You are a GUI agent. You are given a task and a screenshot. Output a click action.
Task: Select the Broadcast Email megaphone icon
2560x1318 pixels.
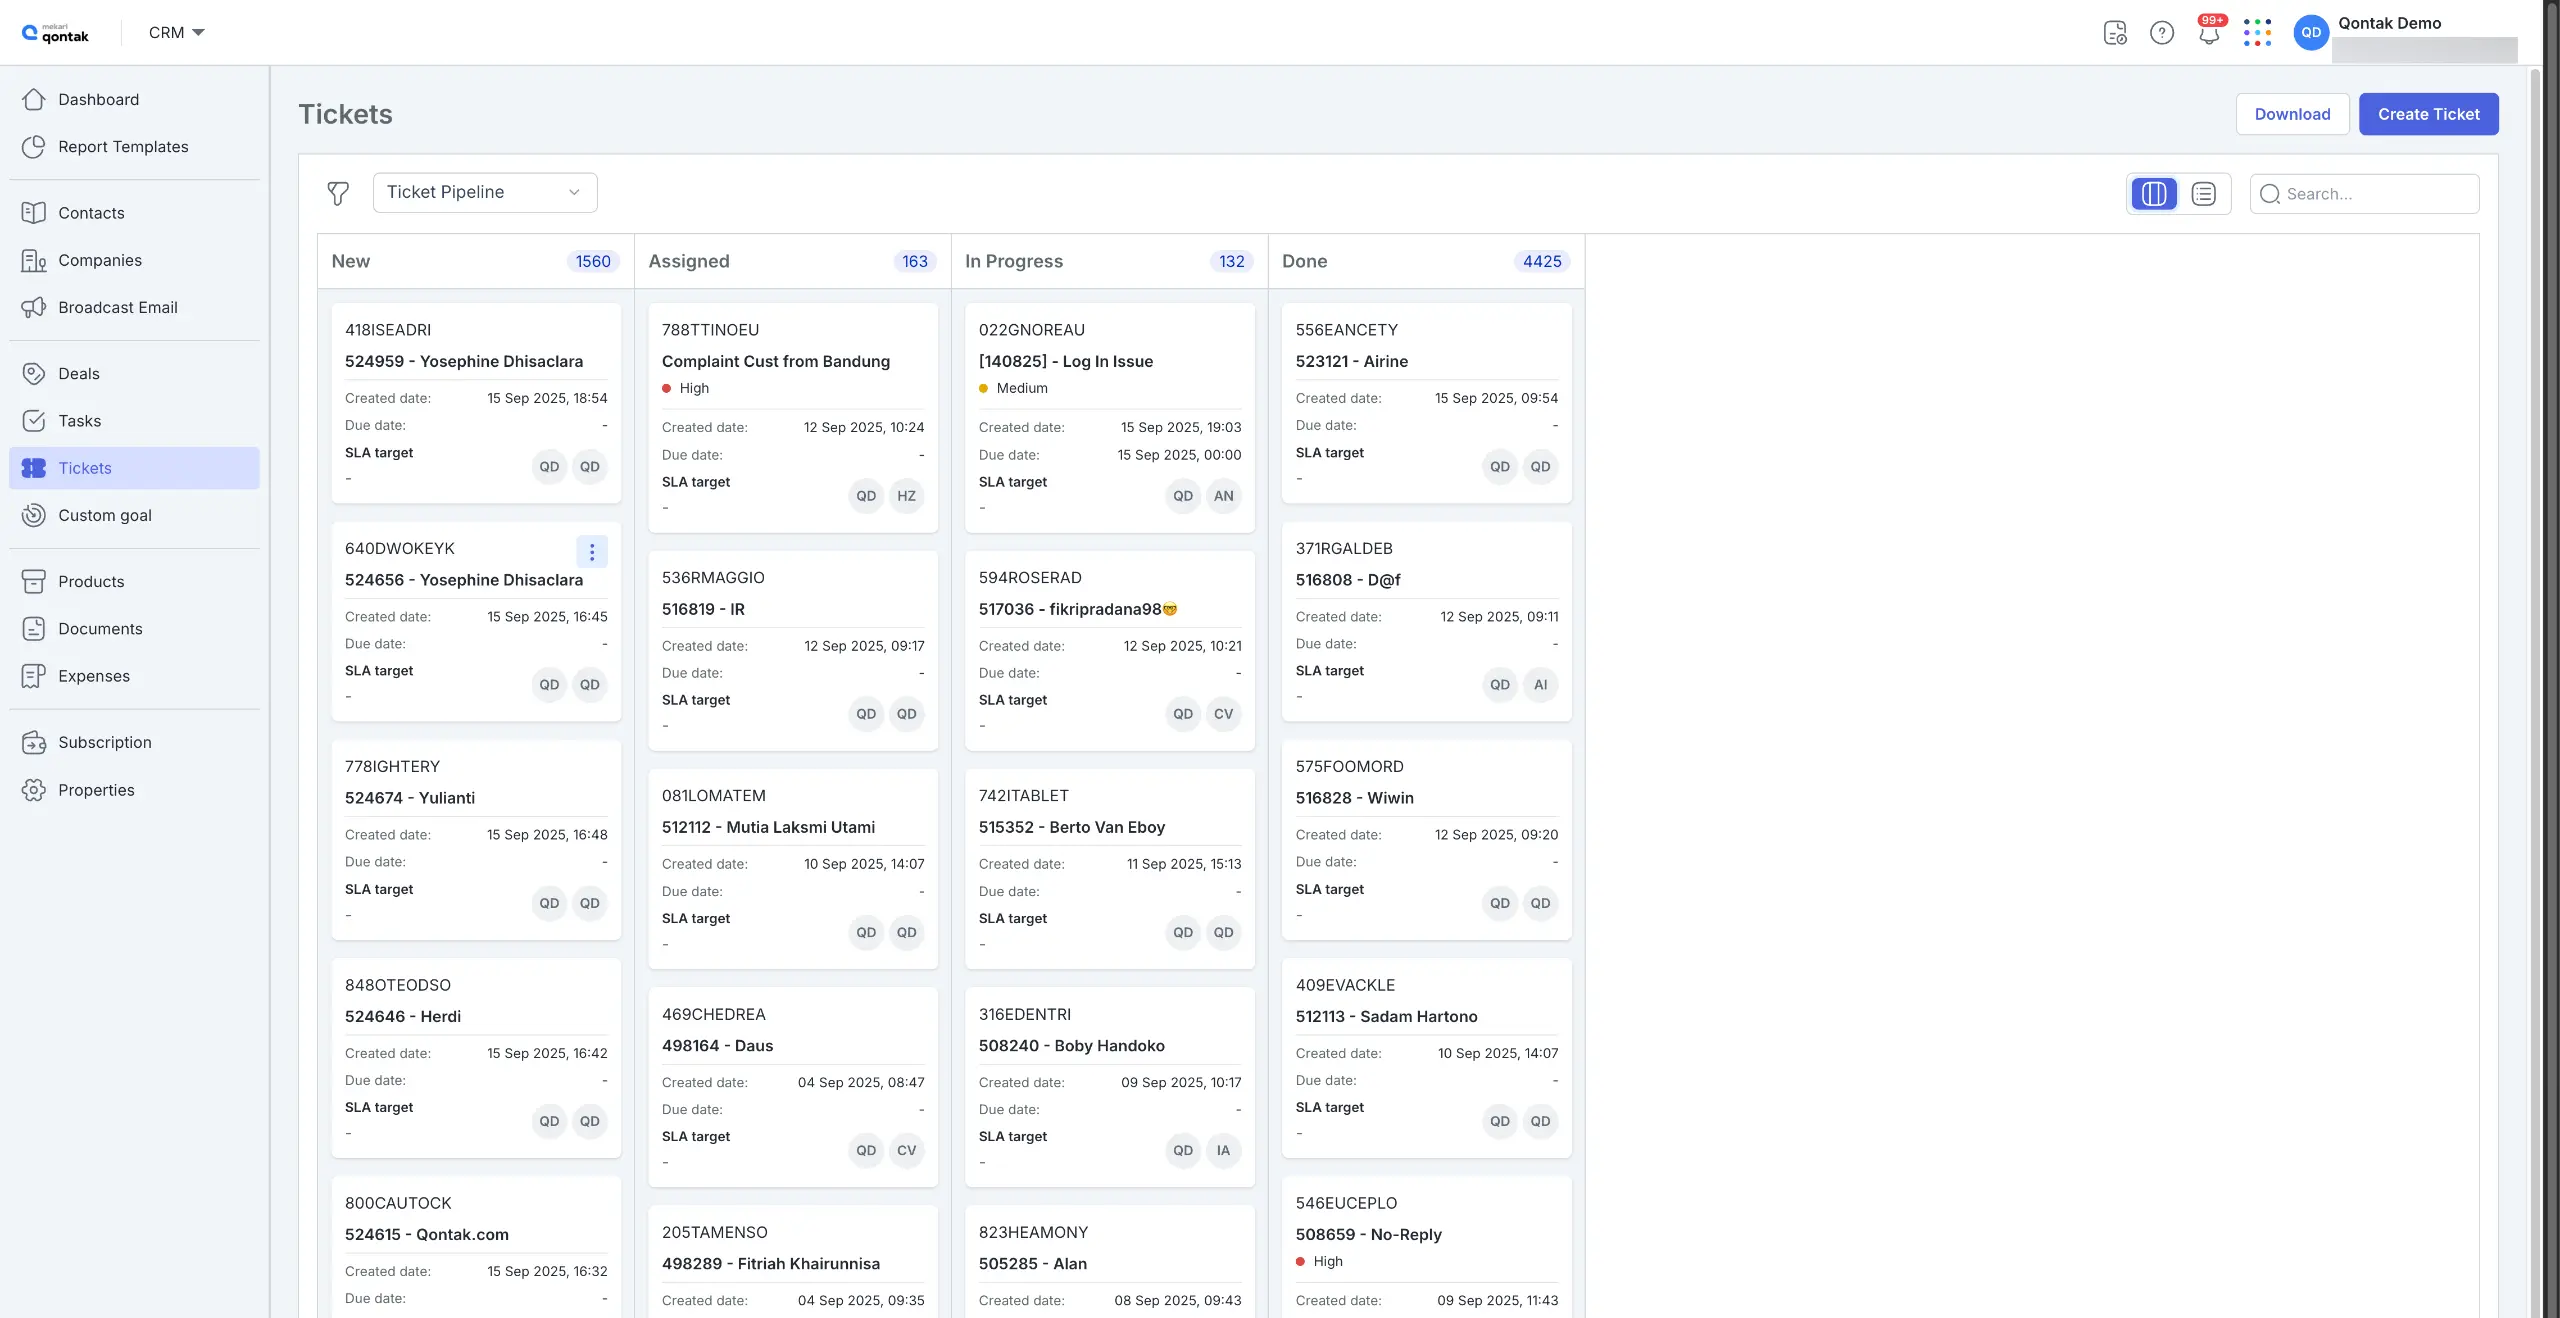(33, 307)
